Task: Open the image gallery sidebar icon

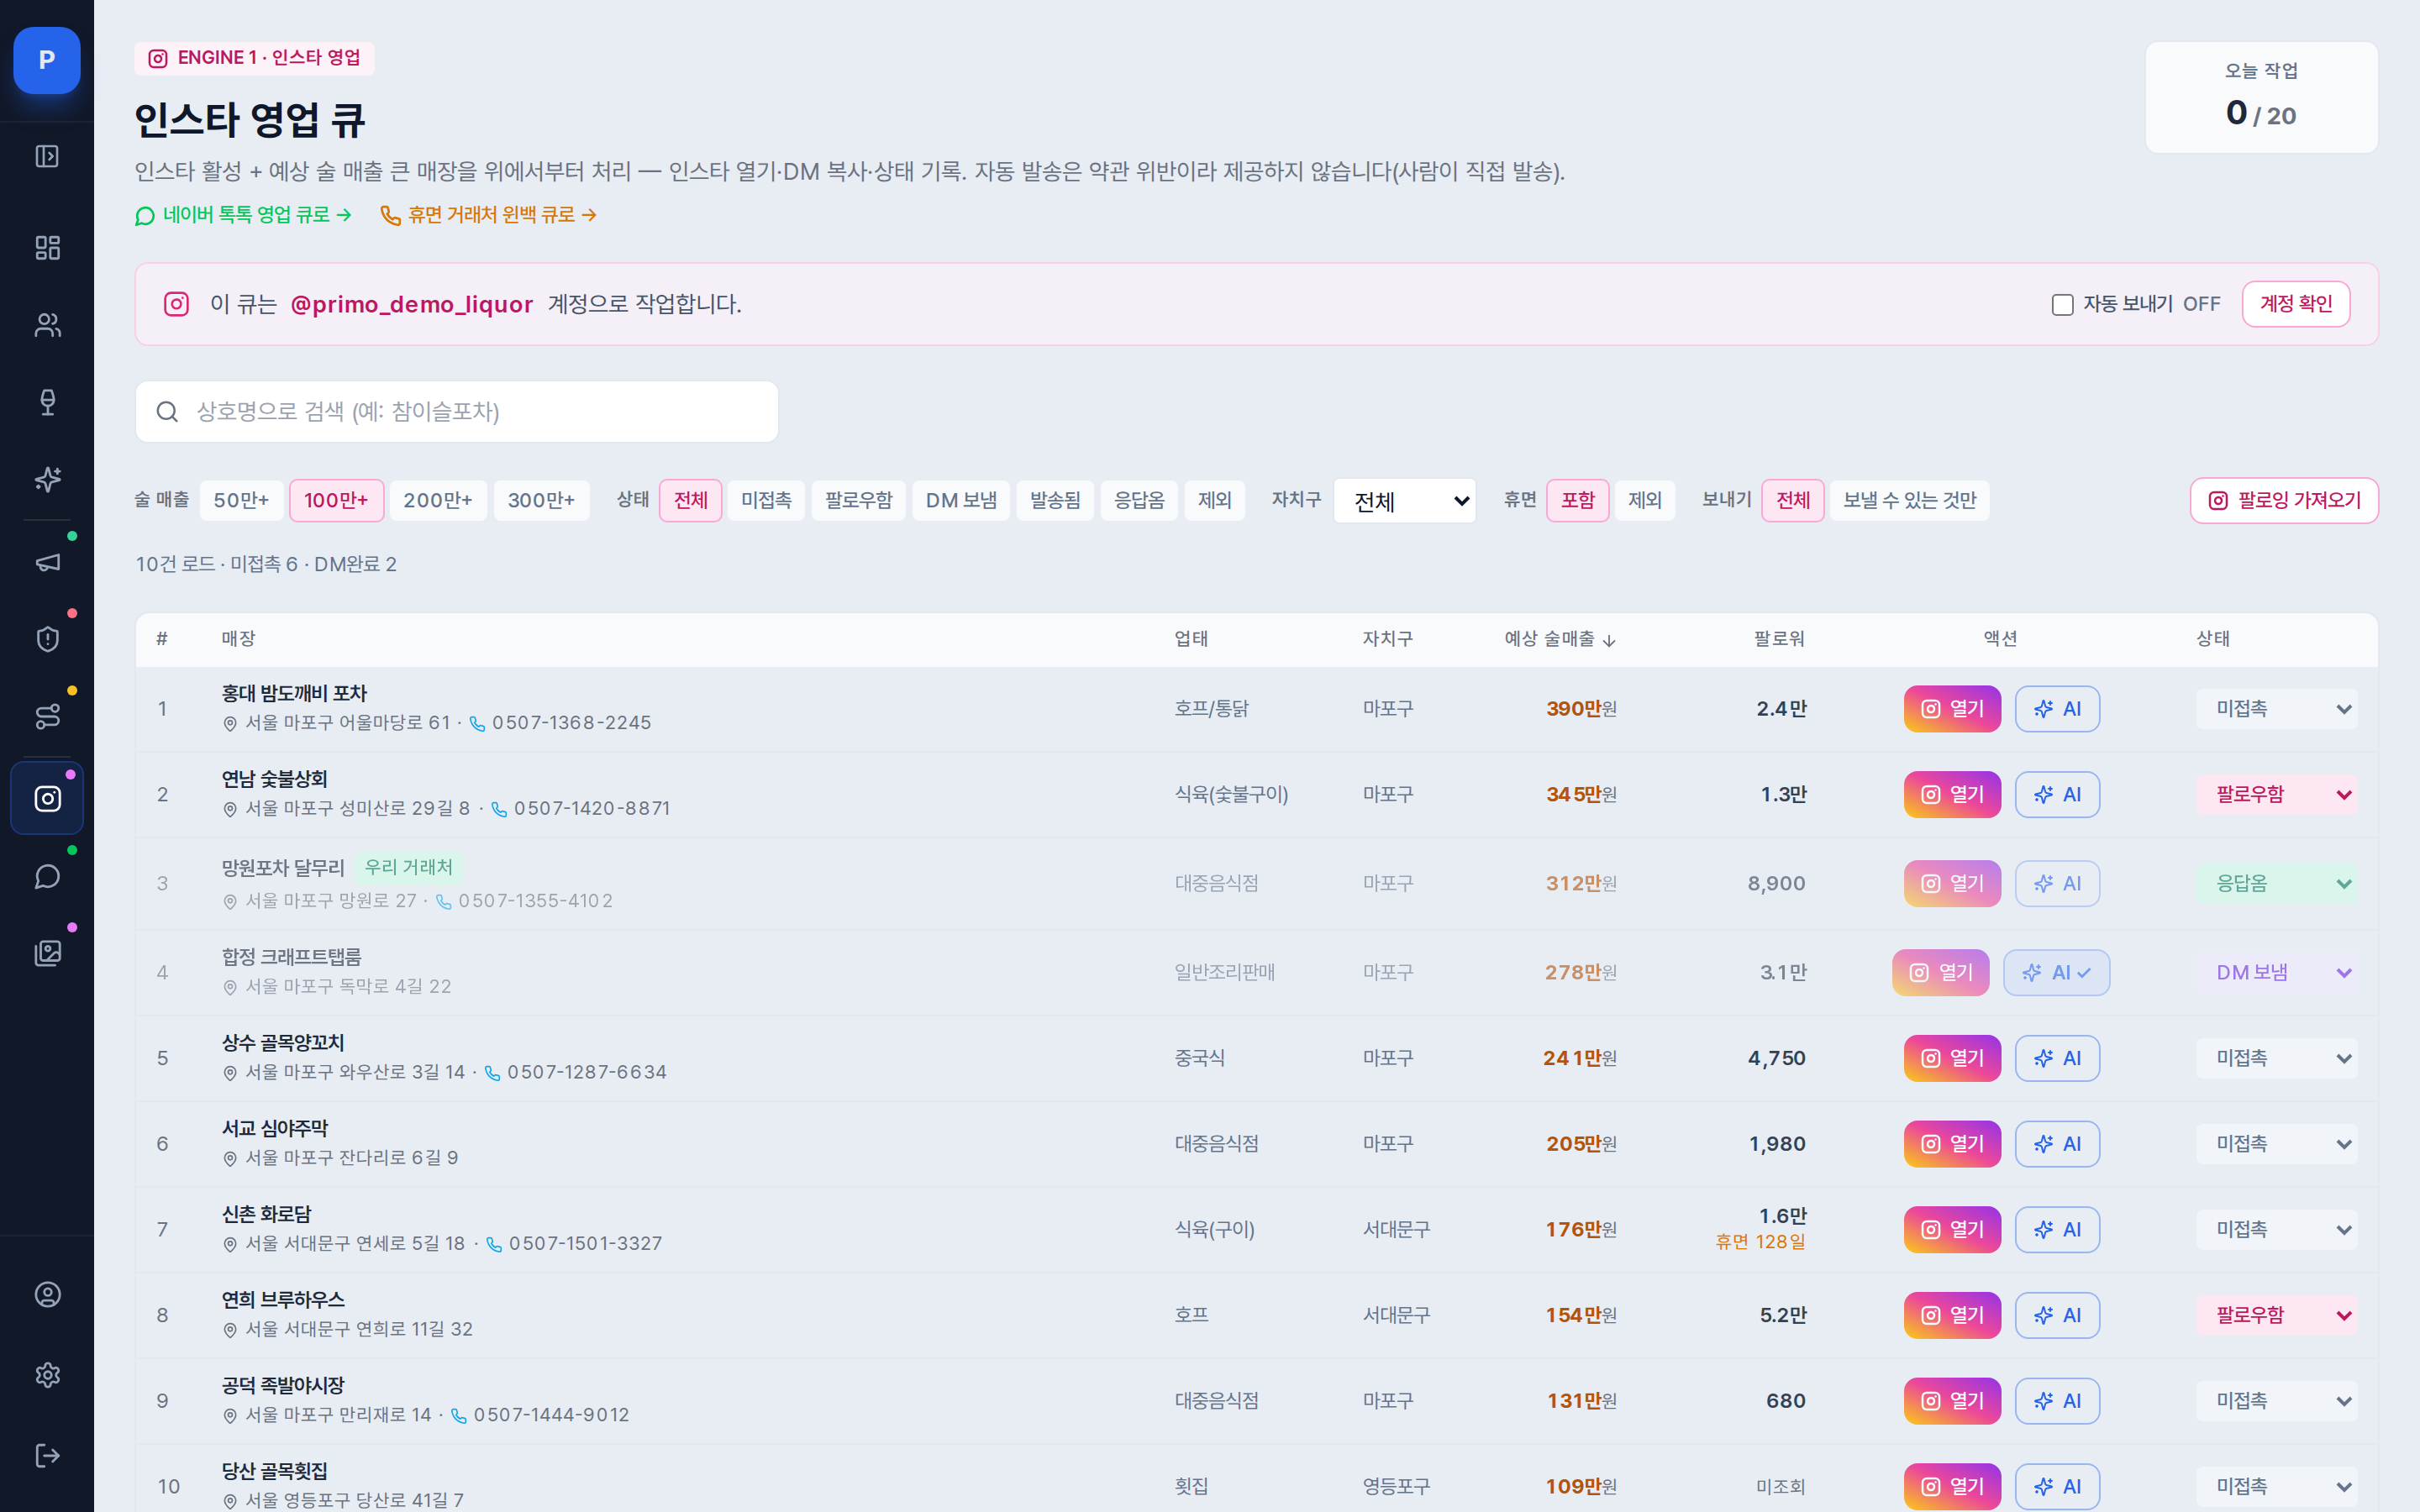Action: (47, 953)
